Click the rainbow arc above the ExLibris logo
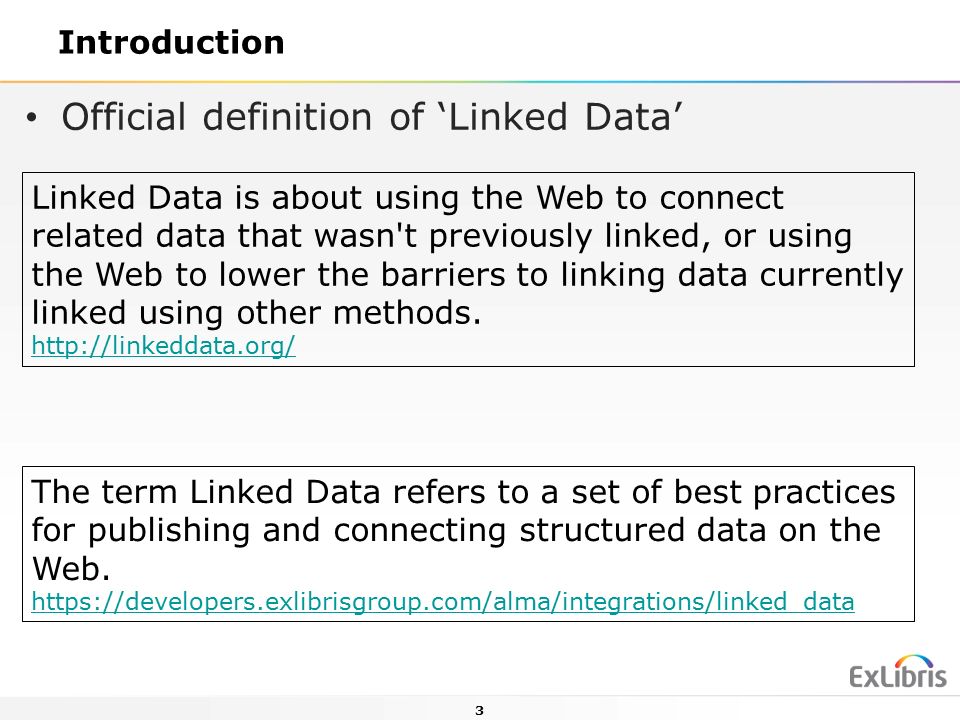This screenshot has height=720, width=960. tap(914, 661)
